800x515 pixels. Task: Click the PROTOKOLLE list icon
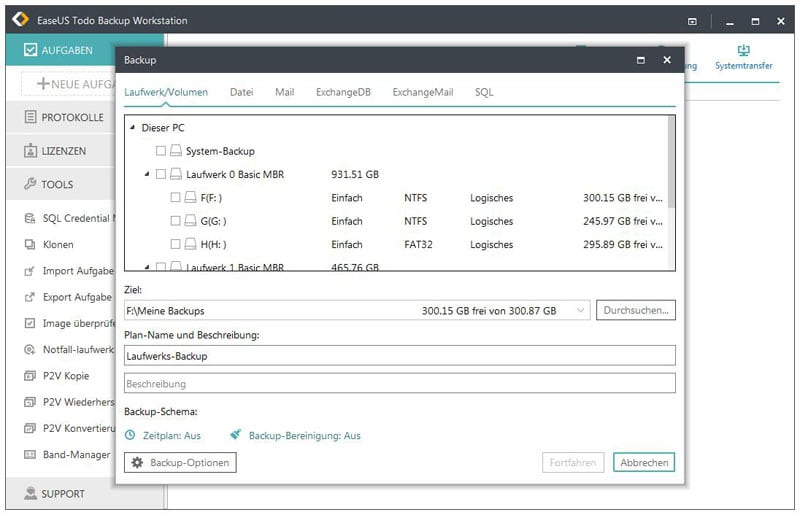coord(31,117)
